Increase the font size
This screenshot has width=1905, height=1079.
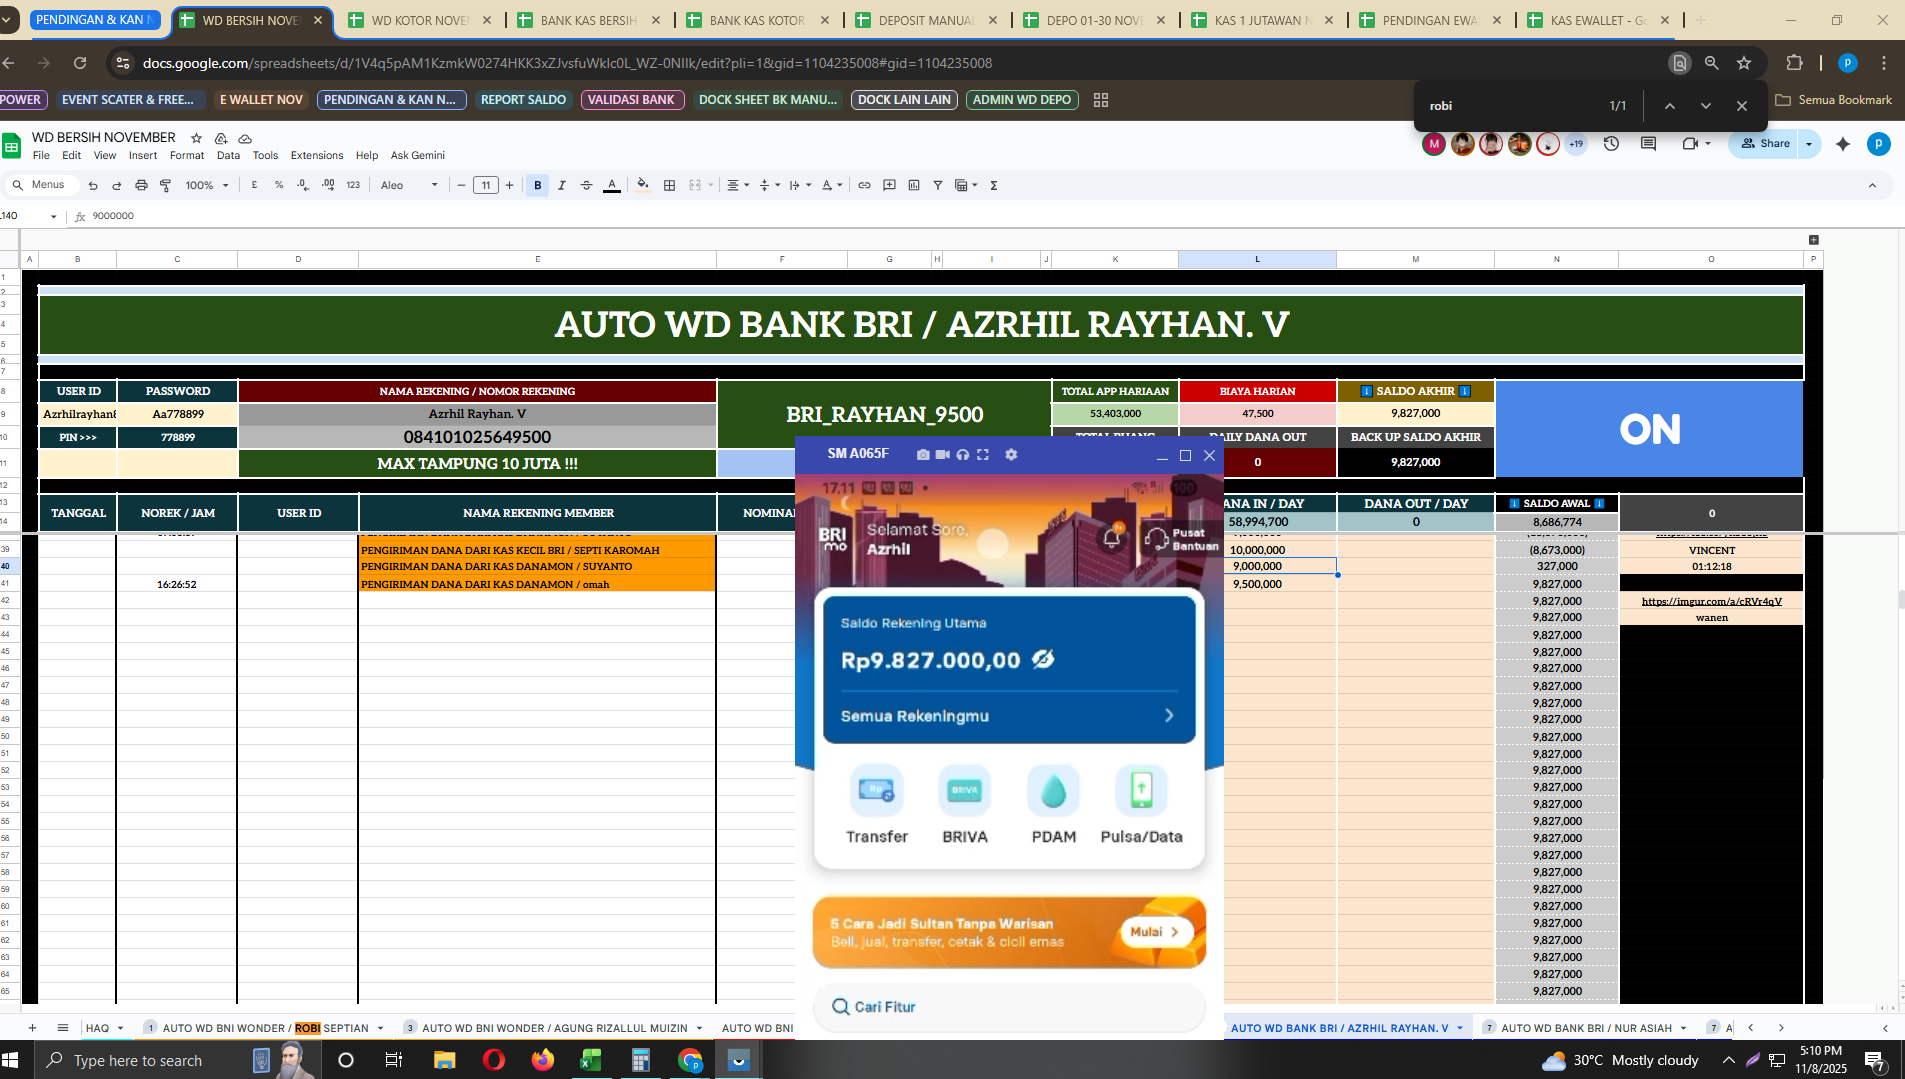(510, 185)
